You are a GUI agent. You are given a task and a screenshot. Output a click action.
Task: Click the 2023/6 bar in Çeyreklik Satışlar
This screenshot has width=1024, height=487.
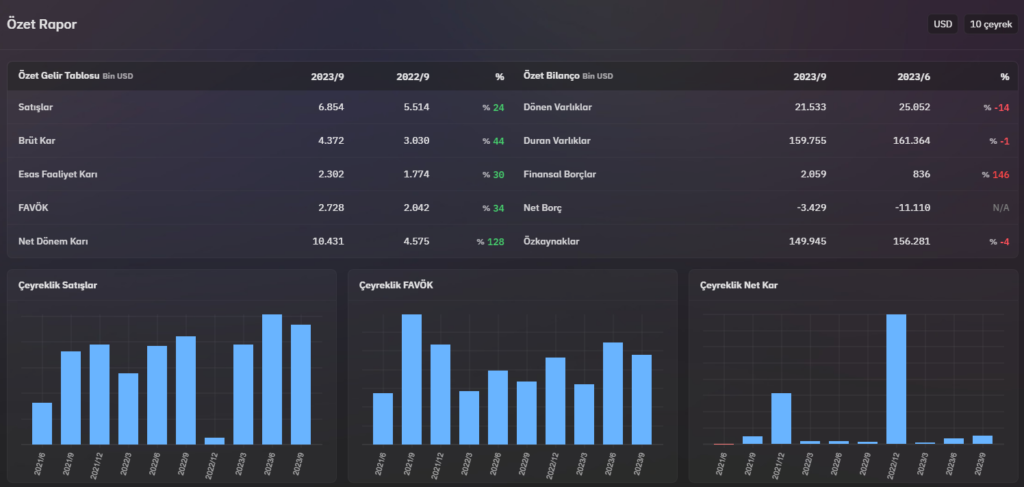click(x=272, y=379)
